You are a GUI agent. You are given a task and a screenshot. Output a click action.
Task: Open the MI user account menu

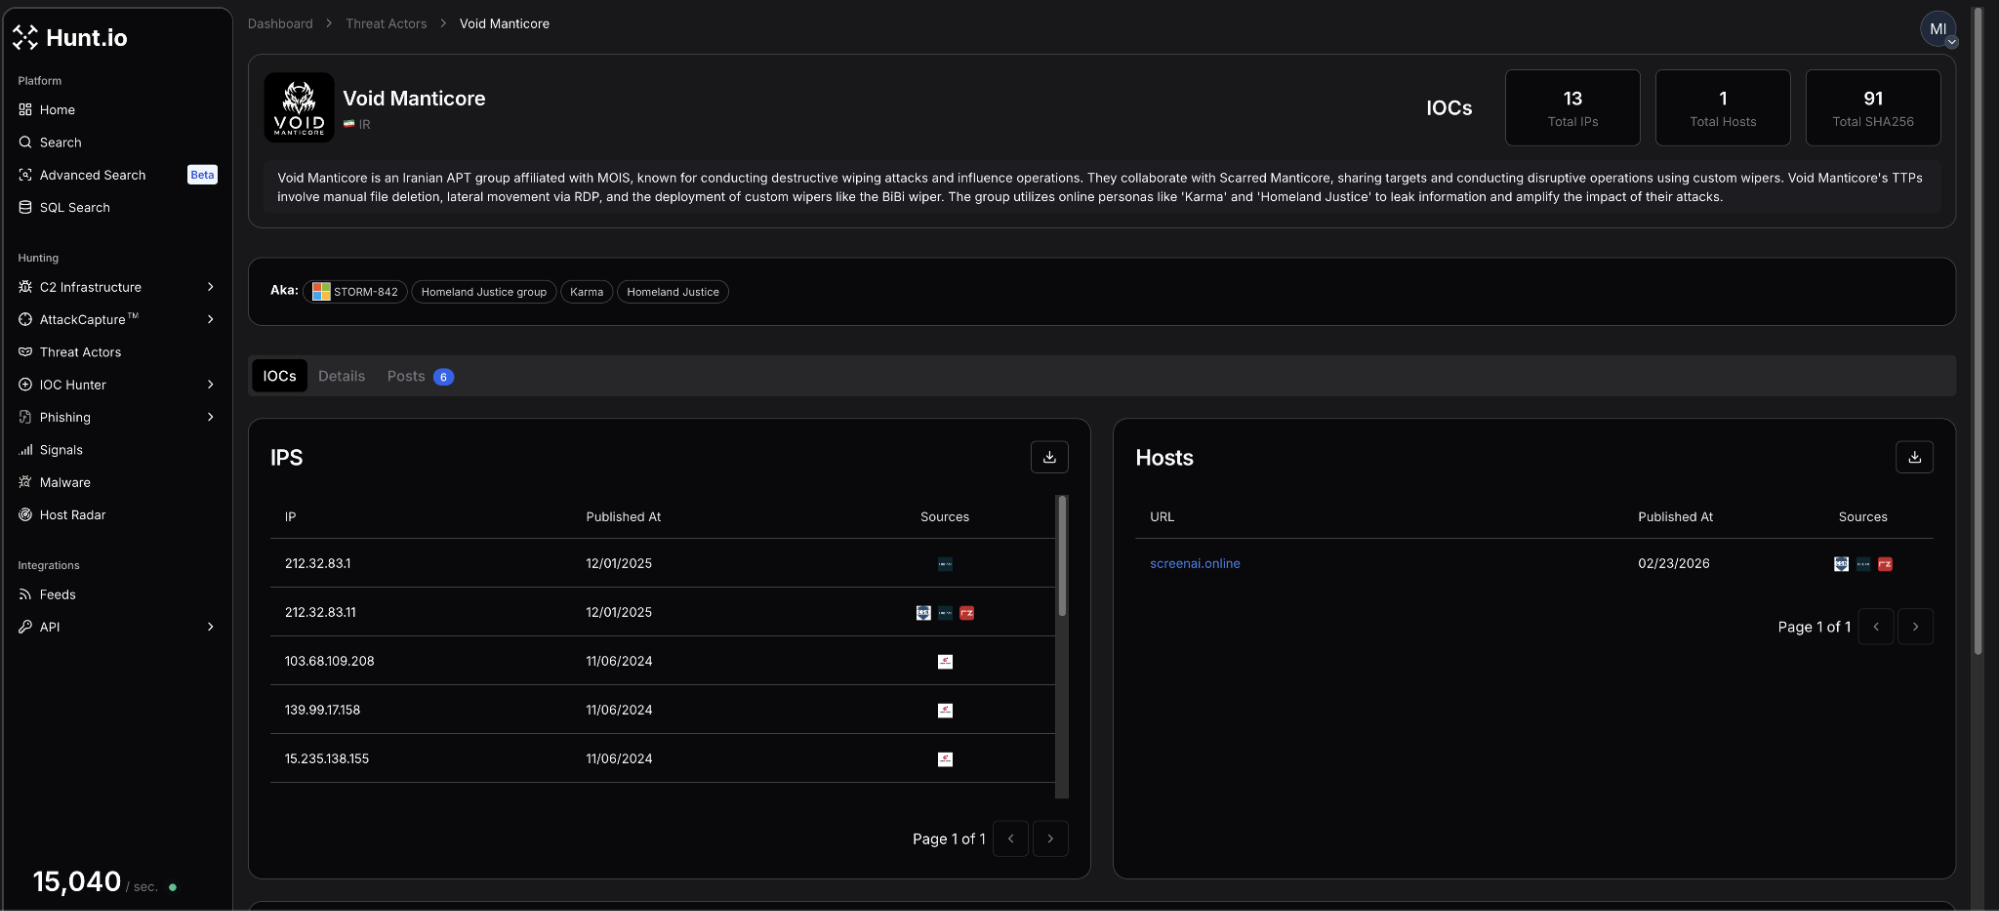(1937, 29)
